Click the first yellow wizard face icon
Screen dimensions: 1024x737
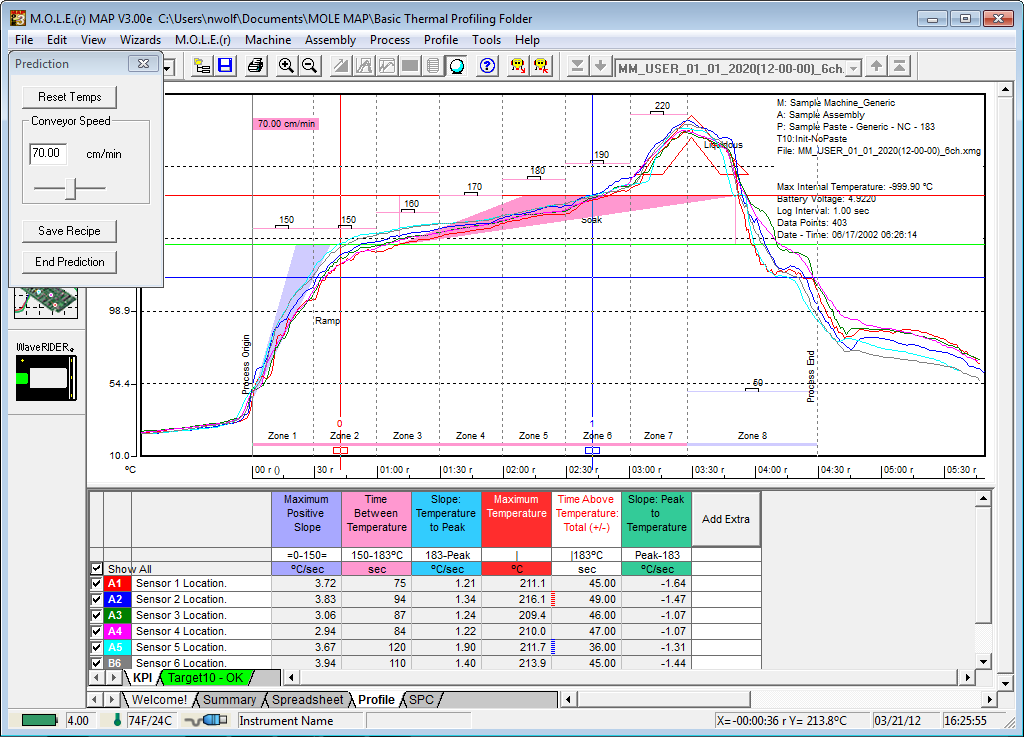pos(518,66)
